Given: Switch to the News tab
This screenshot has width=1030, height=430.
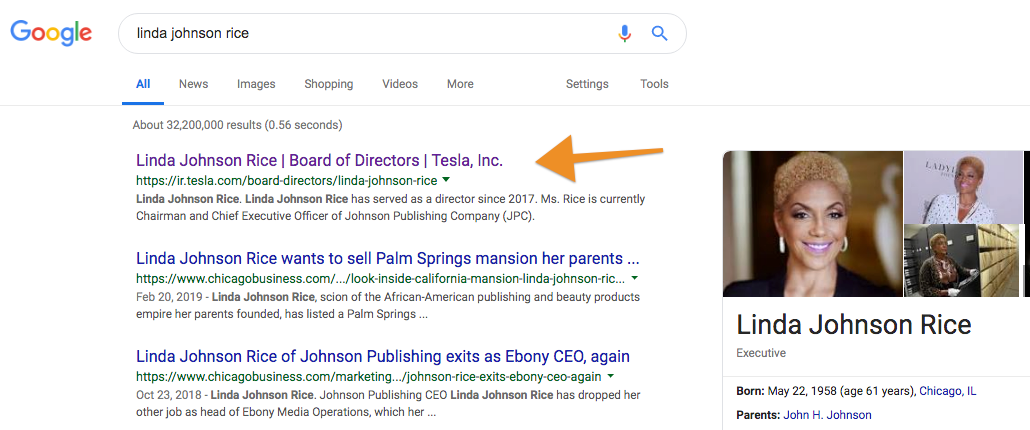Looking at the screenshot, I should pos(193,84).
